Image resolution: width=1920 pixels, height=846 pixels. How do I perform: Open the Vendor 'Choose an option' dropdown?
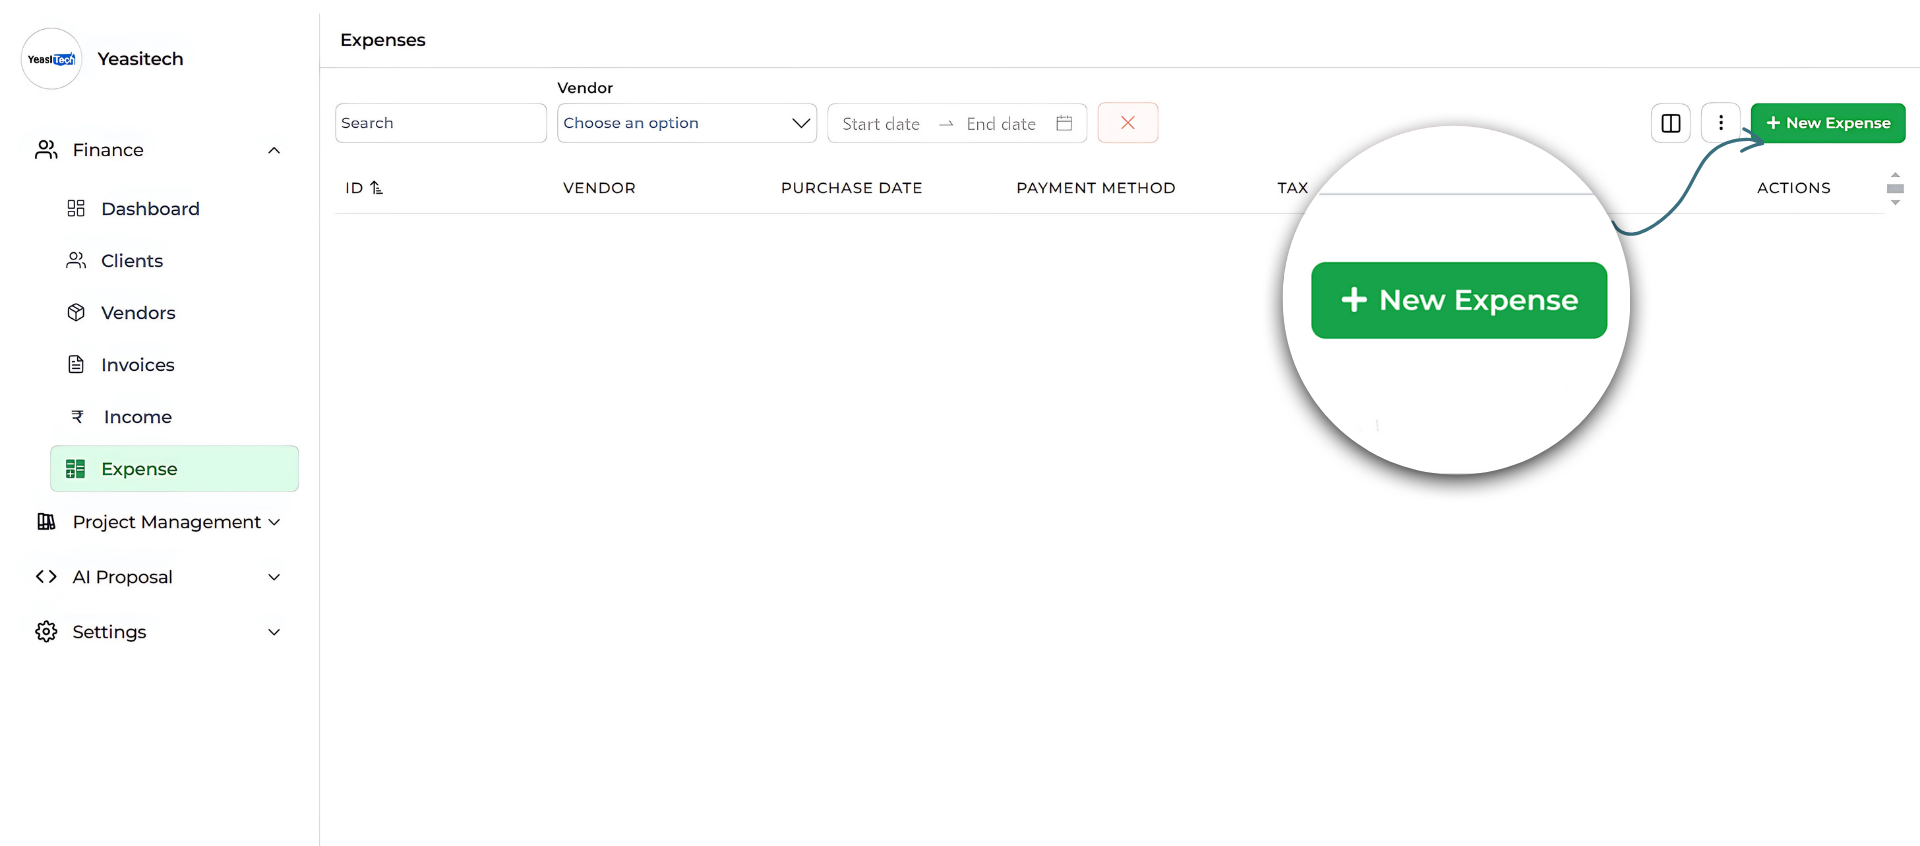tap(687, 123)
